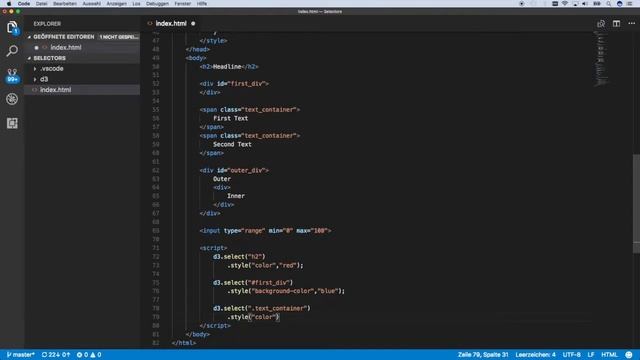Click the feedback smiley in status bar
This screenshot has height=360, width=640.
tap(629, 355)
